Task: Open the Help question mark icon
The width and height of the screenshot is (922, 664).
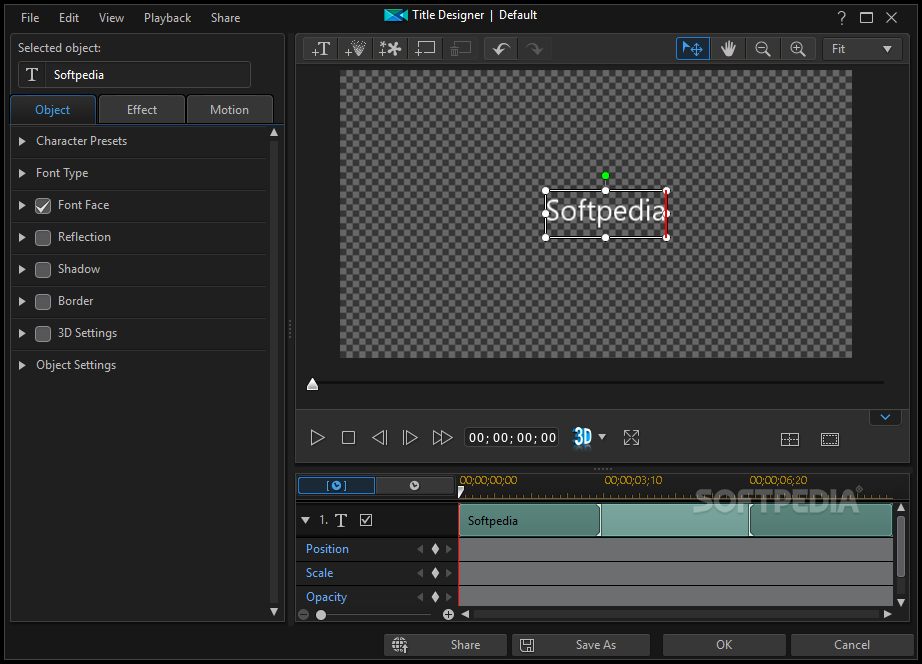Action: pyautogui.click(x=841, y=18)
